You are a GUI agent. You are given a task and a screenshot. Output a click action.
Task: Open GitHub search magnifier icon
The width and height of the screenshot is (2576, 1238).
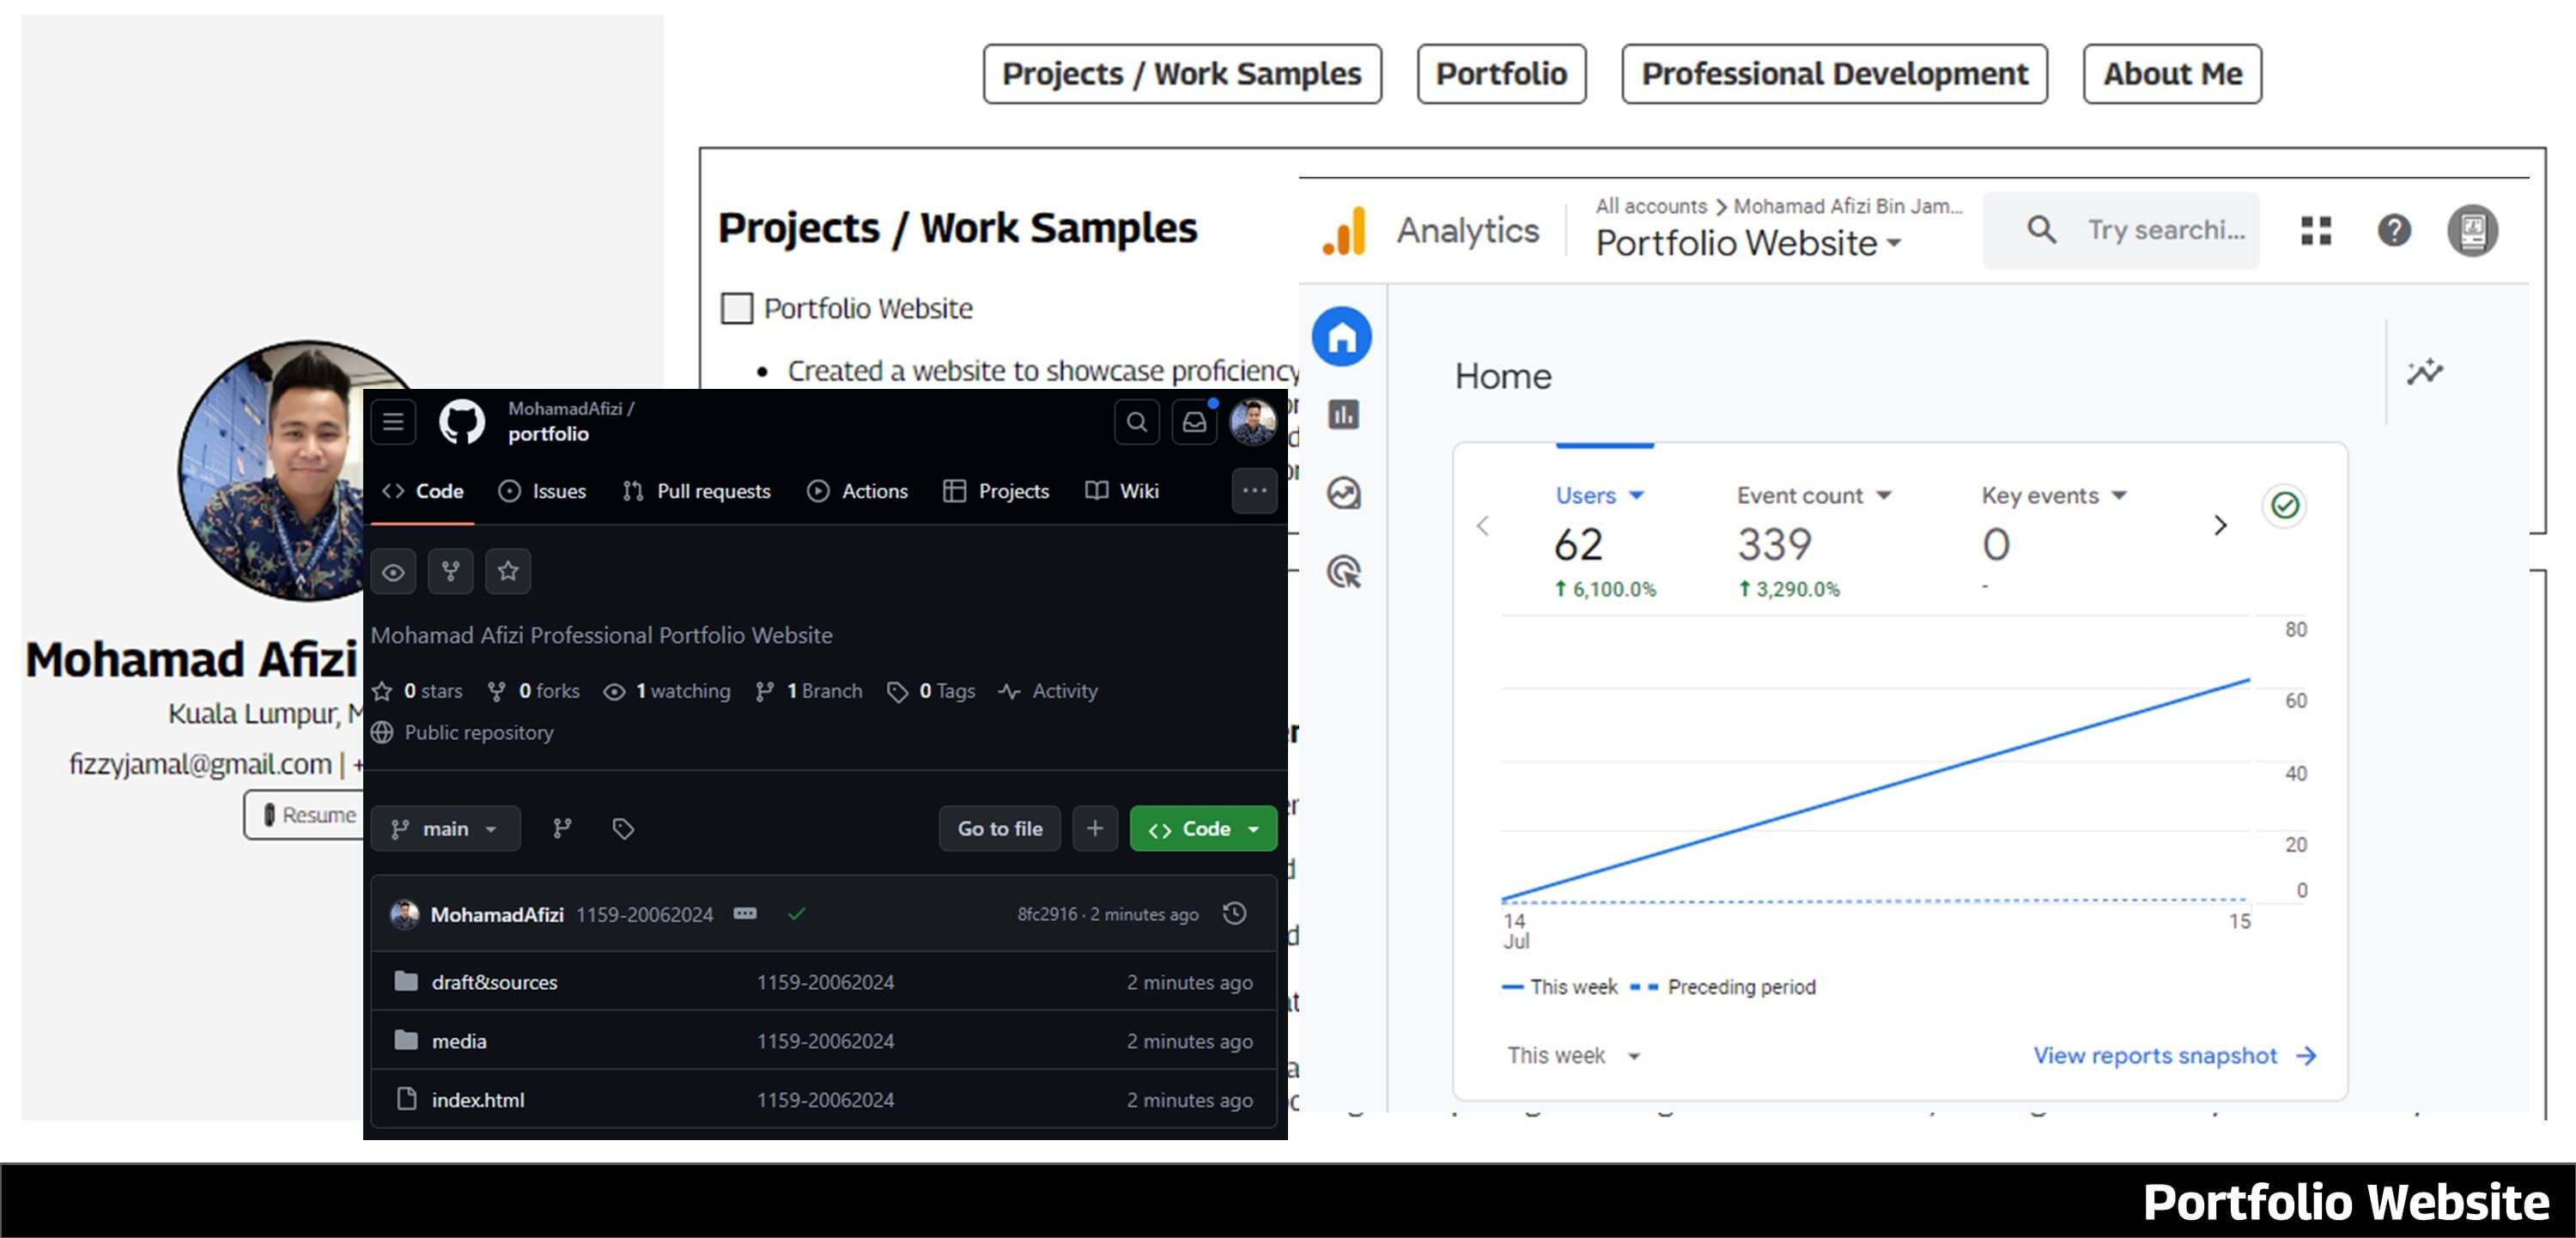(x=1137, y=422)
